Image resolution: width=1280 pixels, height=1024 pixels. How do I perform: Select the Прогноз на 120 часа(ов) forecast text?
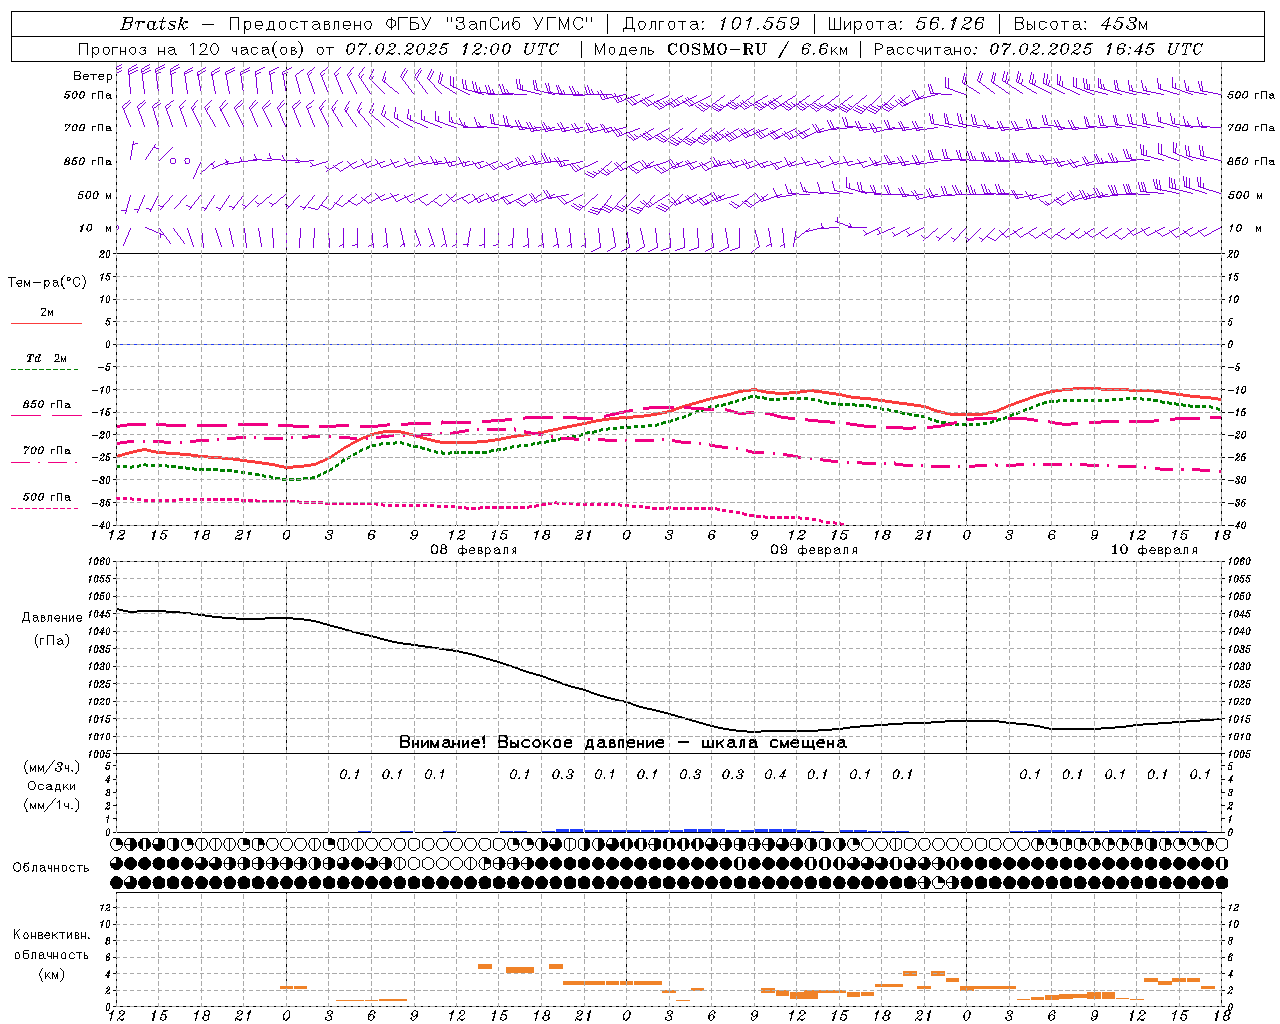(193, 49)
